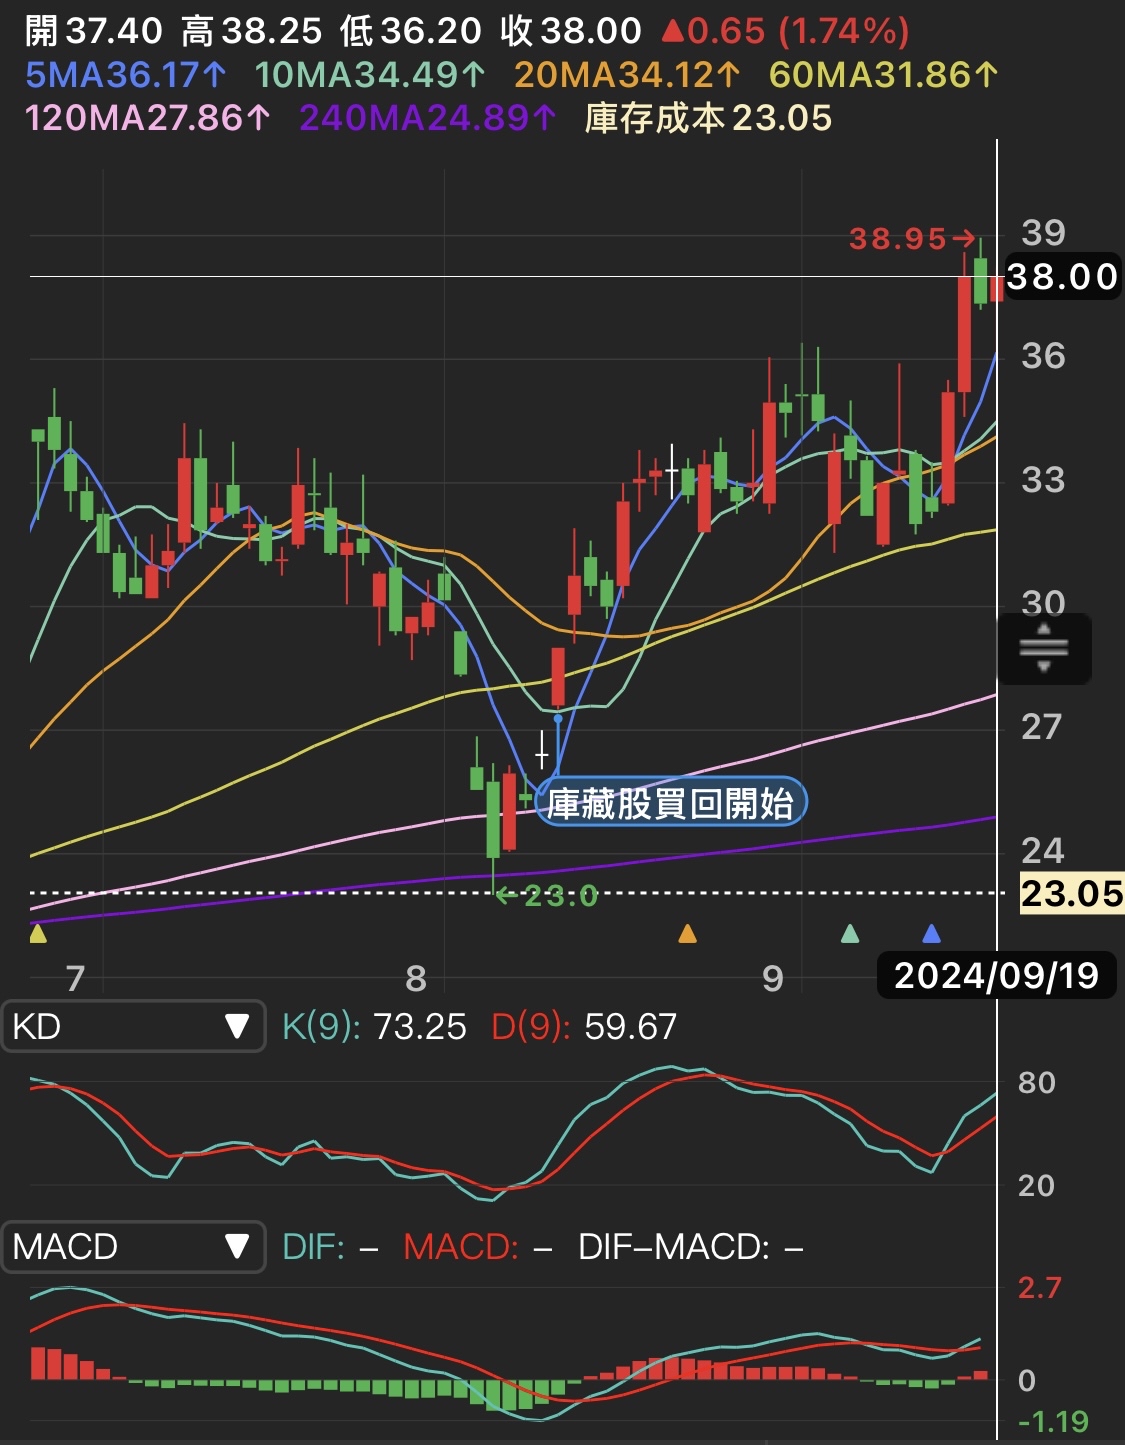1125x1445 pixels.
Task: Toggle the 240MA24.89 moving average label
Action: [x=427, y=118]
